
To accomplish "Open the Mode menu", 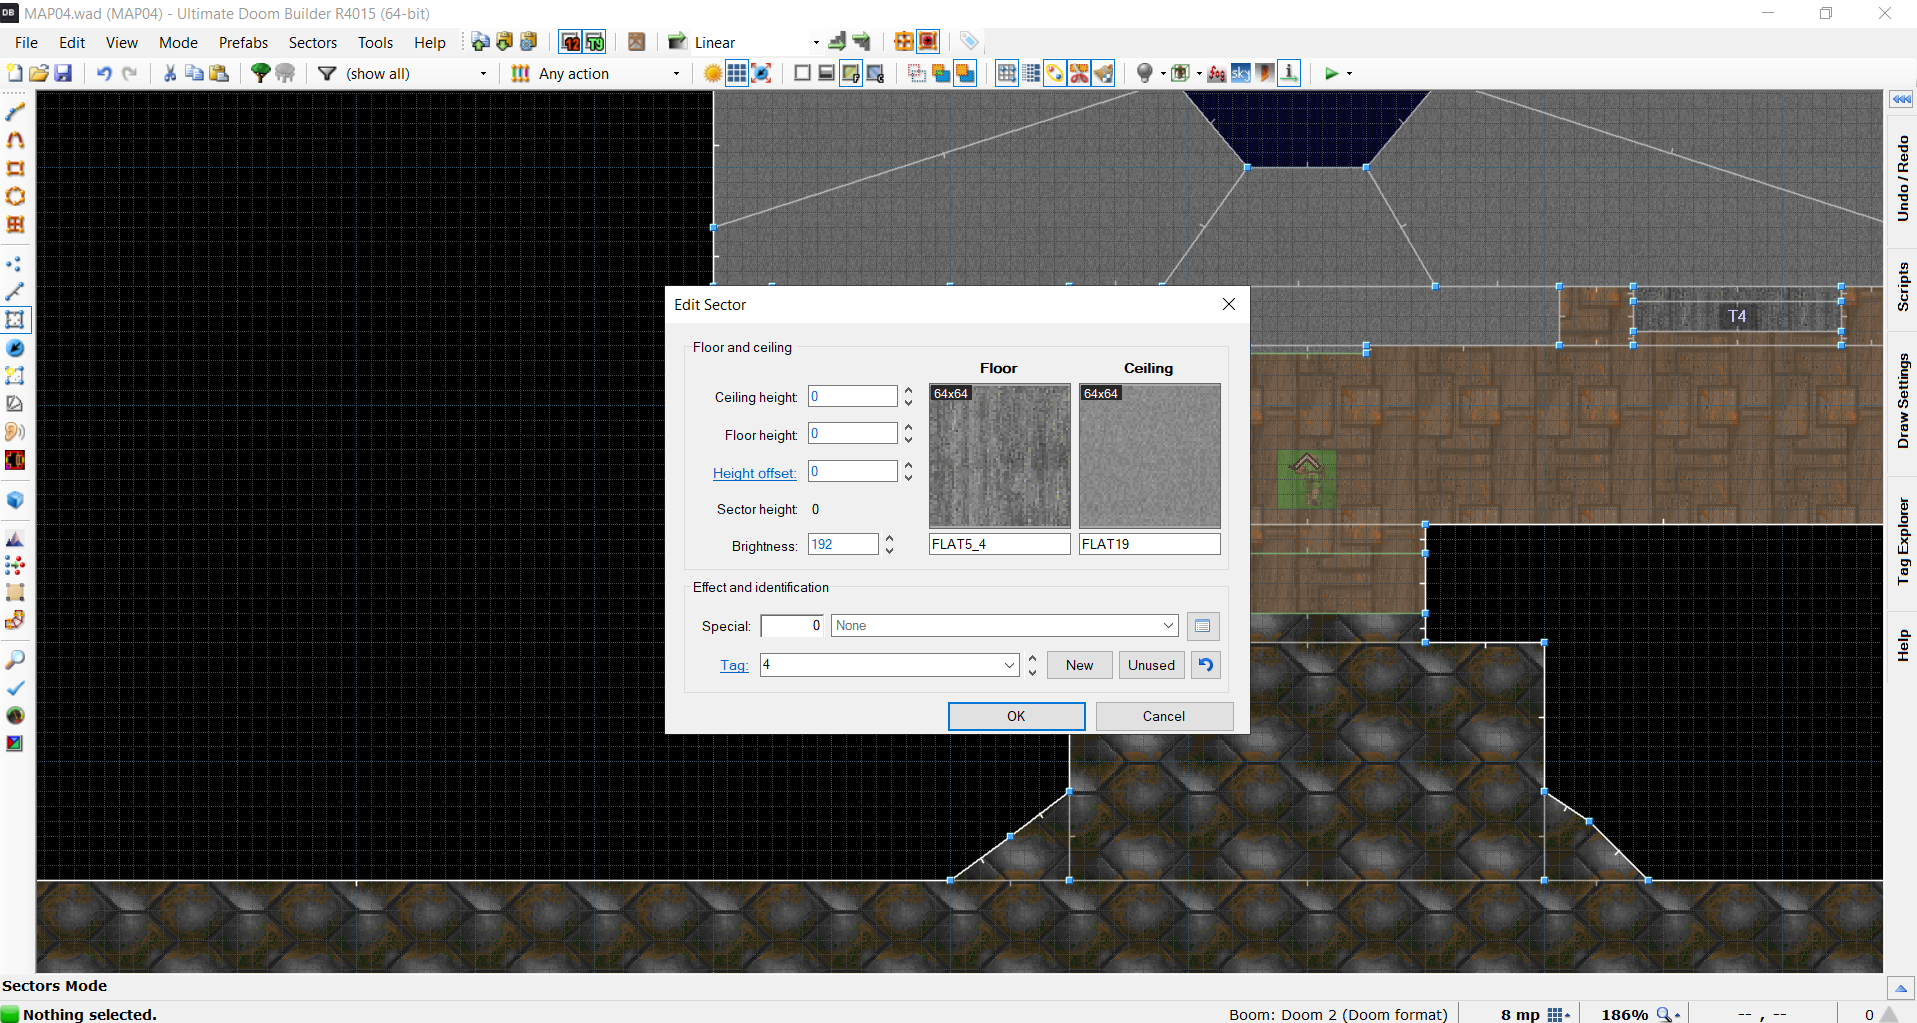I will tap(178, 42).
